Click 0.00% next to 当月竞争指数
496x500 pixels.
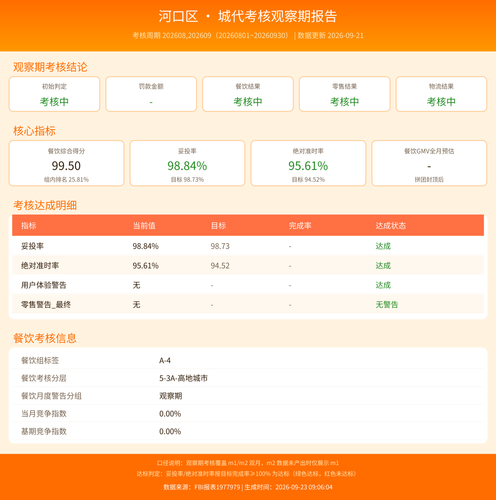(x=170, y=414)
